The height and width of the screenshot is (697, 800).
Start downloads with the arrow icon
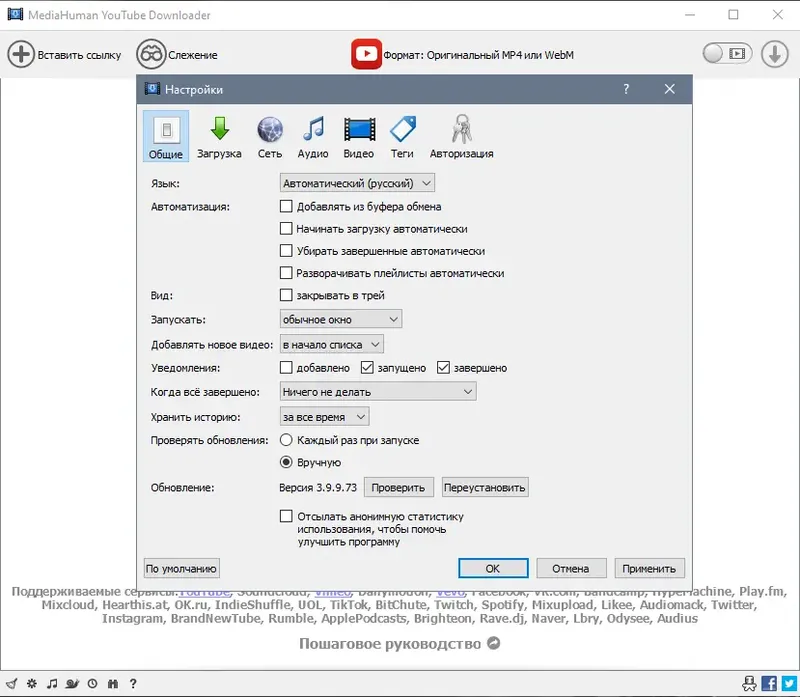[775, 53]
